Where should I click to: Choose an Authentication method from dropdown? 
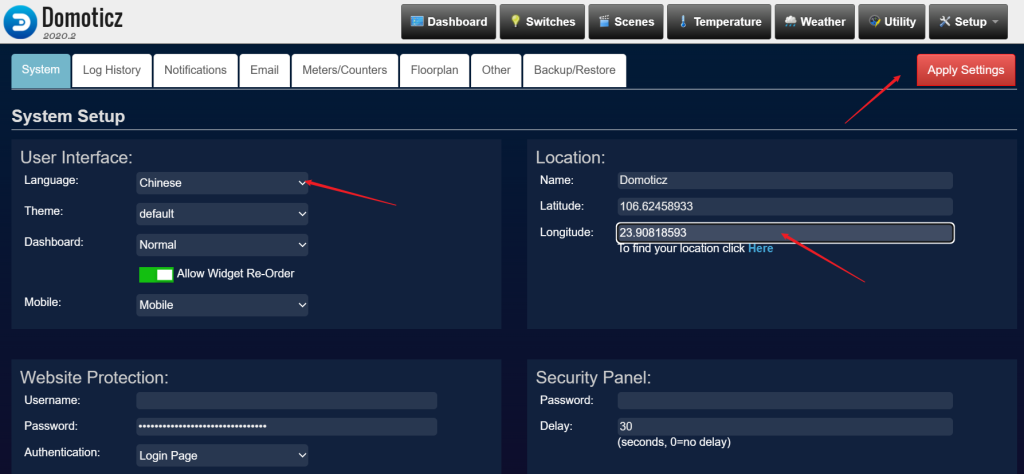(x=222, y=456)
